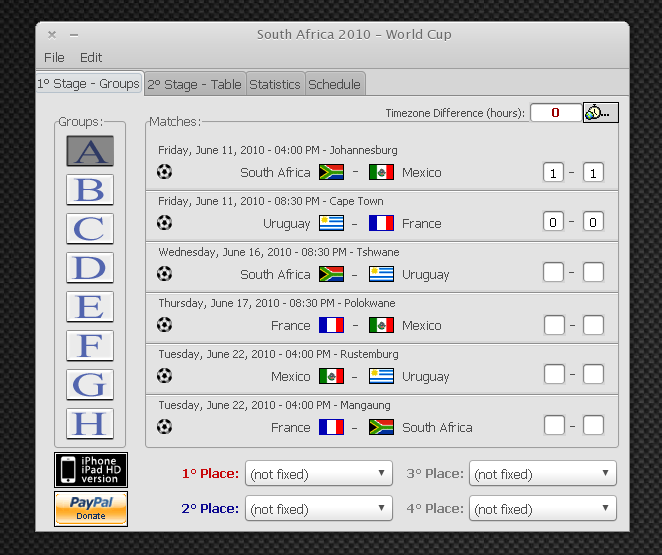
Task: Select group D button
Action: pos(90,268)
